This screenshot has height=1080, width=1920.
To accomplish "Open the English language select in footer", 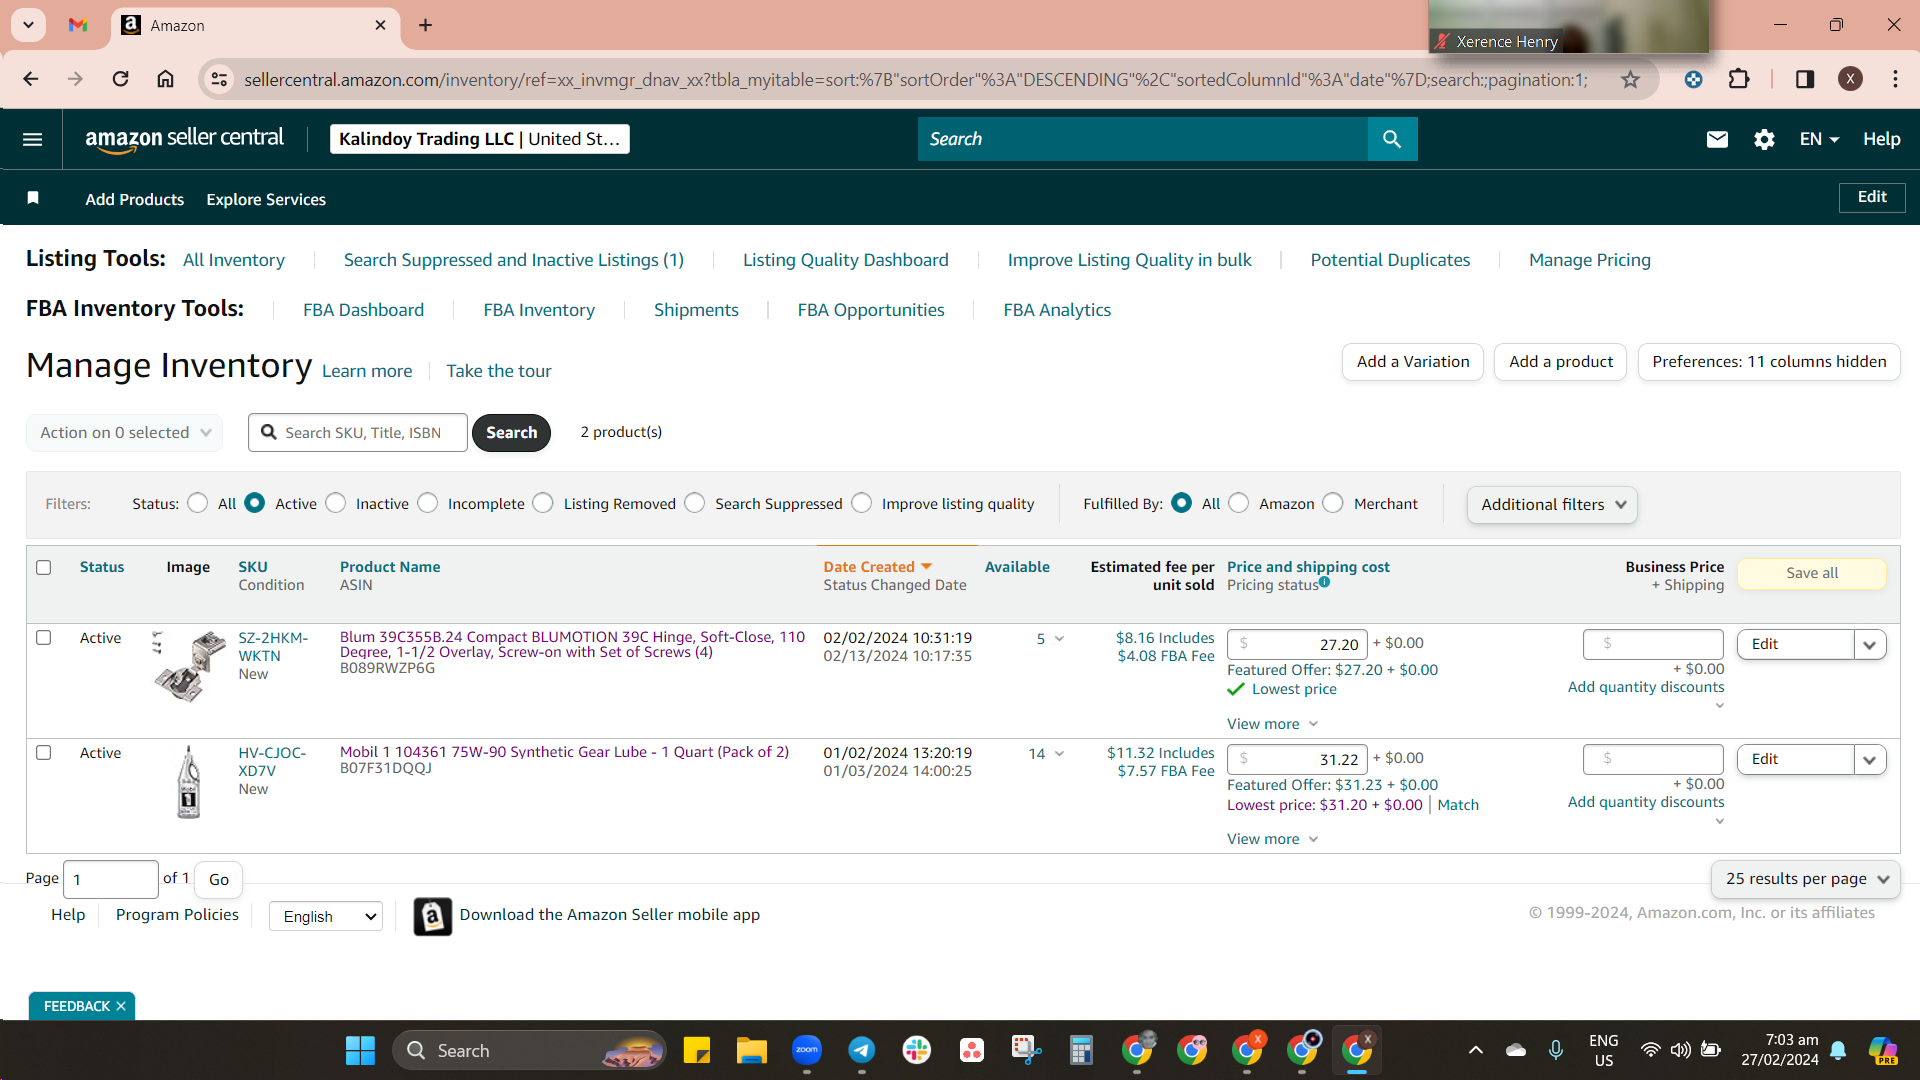I will pyautogui.click(x=326, y=916).
